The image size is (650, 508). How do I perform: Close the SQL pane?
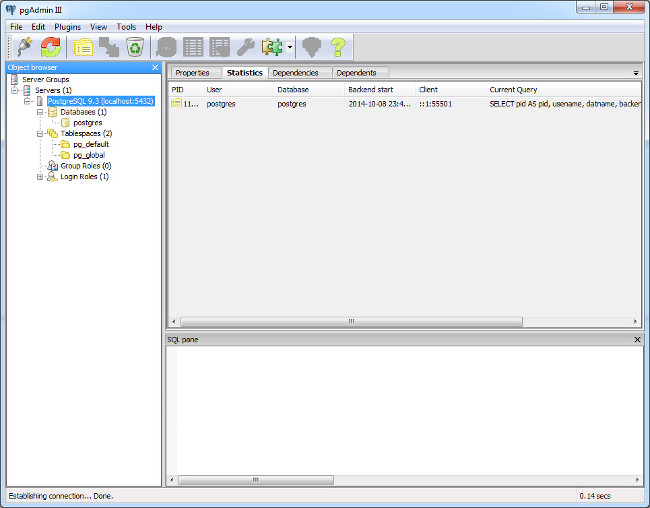(638, 340)
